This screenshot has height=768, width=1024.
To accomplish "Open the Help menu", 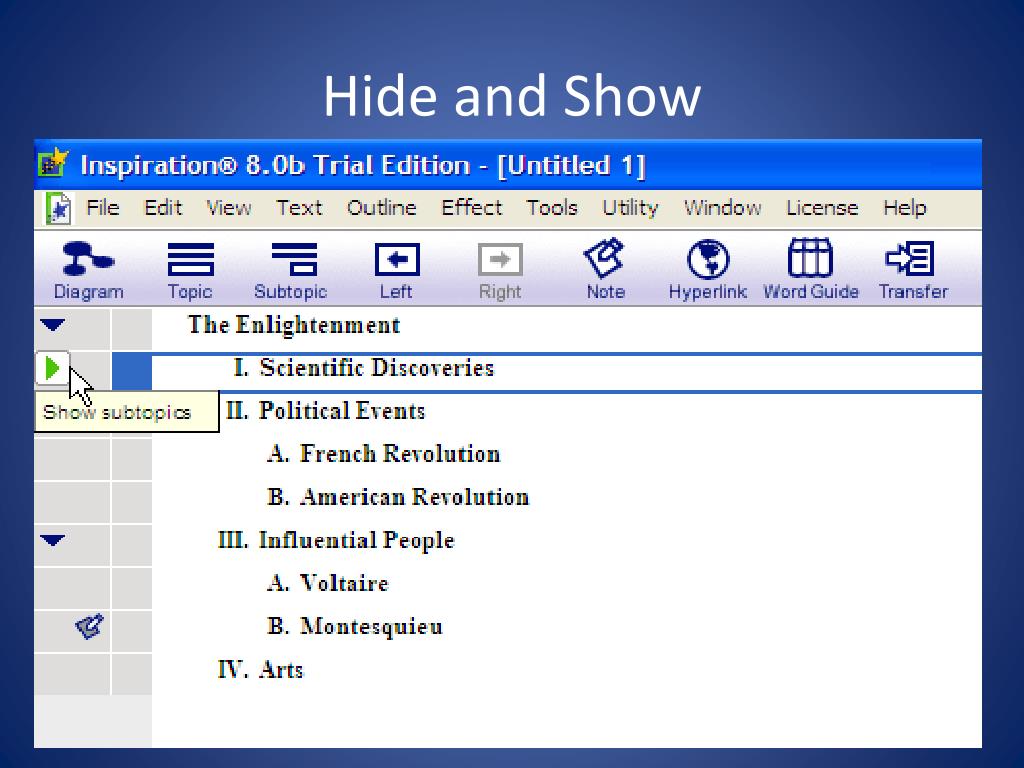I will 904,208.
